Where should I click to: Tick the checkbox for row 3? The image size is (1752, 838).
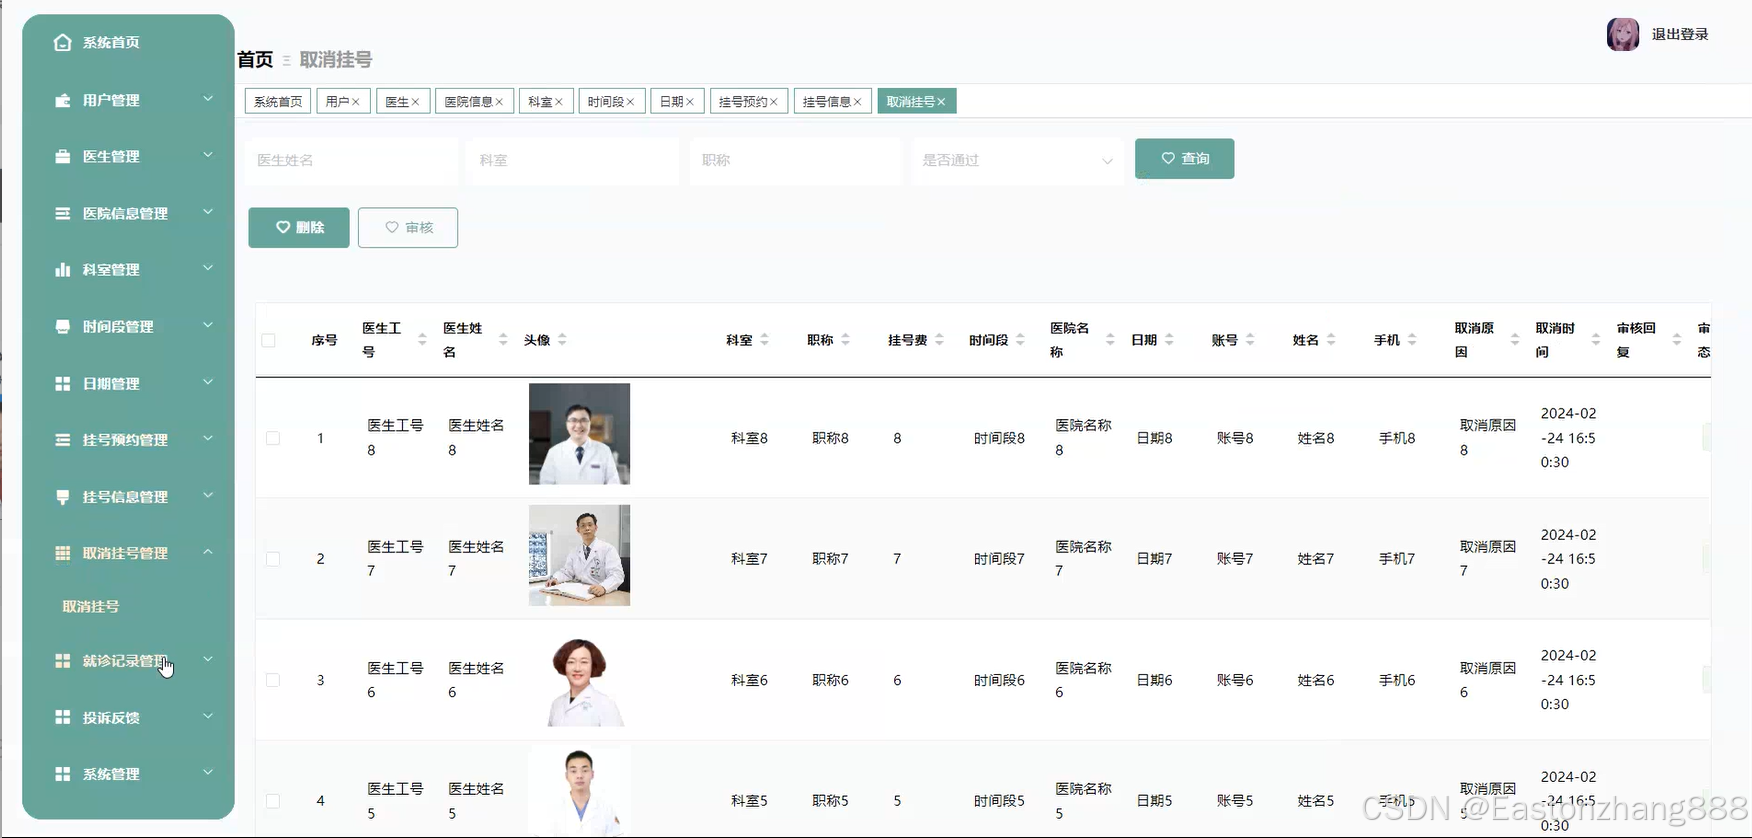point(273,680)
